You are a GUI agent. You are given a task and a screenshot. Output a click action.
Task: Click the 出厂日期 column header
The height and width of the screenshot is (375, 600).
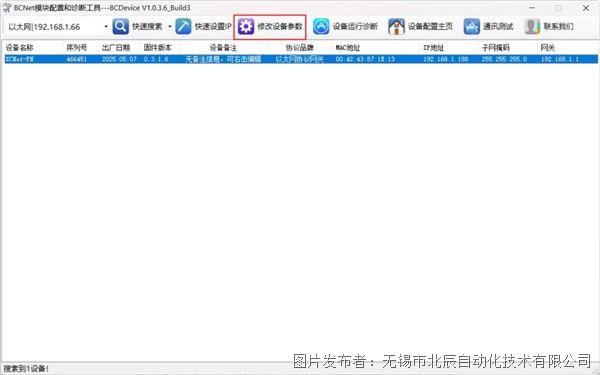(116, 48)
